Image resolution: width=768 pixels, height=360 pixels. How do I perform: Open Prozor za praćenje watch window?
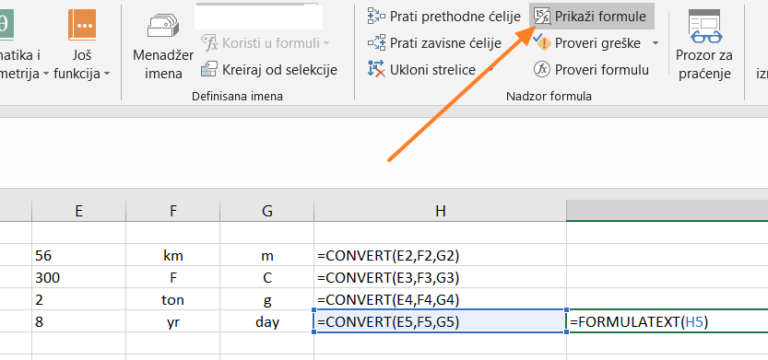pos(704,45)
